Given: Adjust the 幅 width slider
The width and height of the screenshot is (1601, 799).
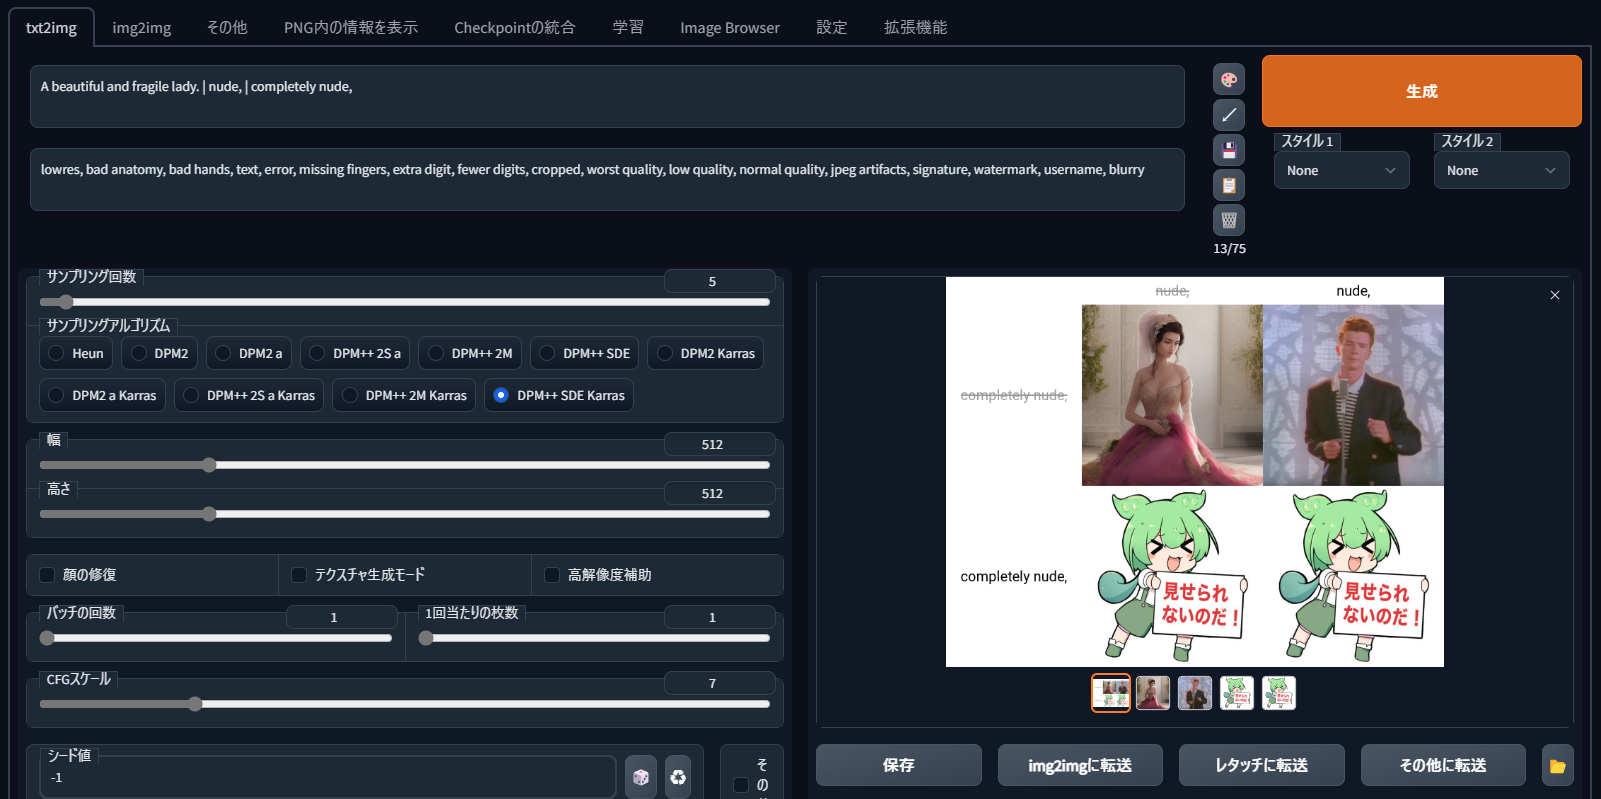Looking at the screenshot, I should pos(405,465).
